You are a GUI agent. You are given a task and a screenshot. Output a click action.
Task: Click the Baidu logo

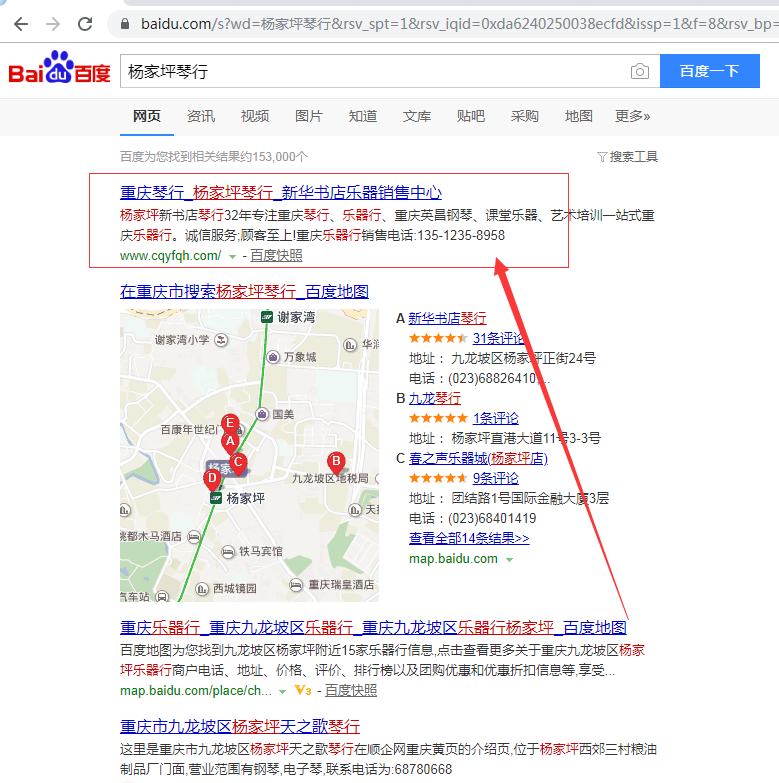[59, 71]
